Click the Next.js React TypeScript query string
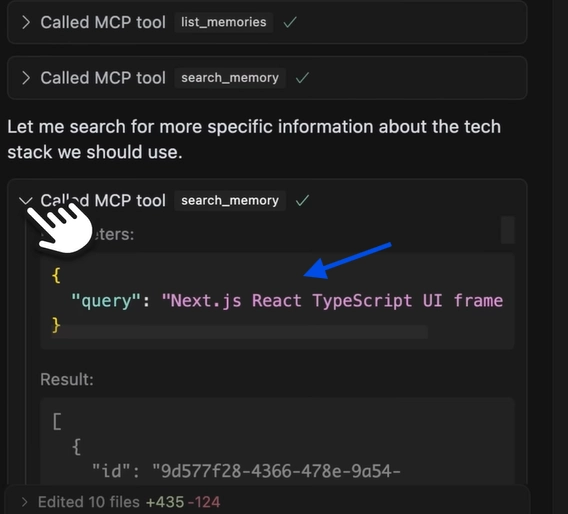 tap(332, 301)
